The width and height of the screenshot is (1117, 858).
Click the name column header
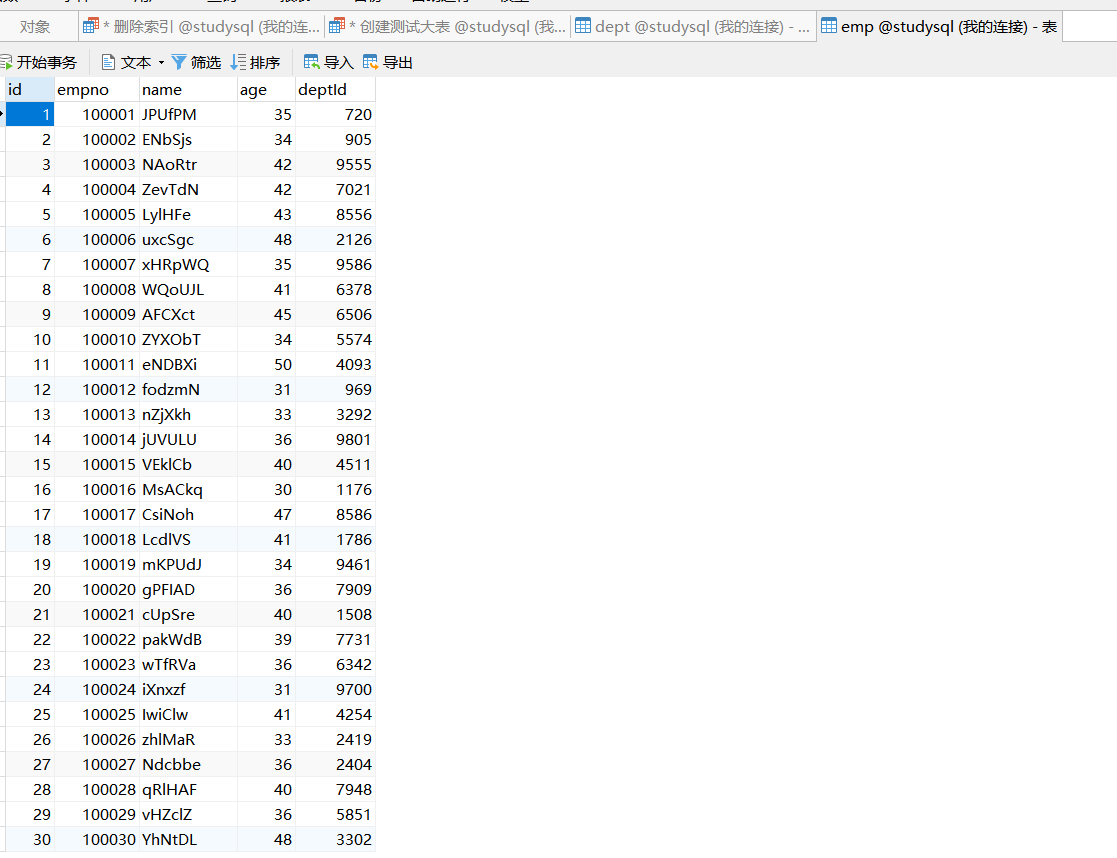(187, 90)
